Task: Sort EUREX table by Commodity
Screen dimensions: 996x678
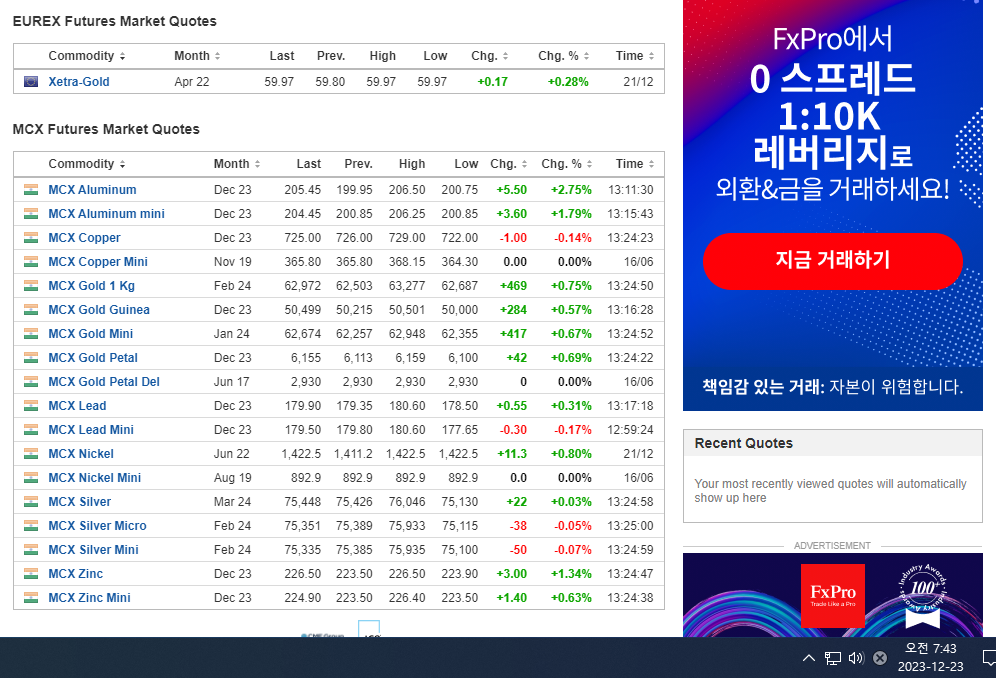Action: (x=87, y=56)
